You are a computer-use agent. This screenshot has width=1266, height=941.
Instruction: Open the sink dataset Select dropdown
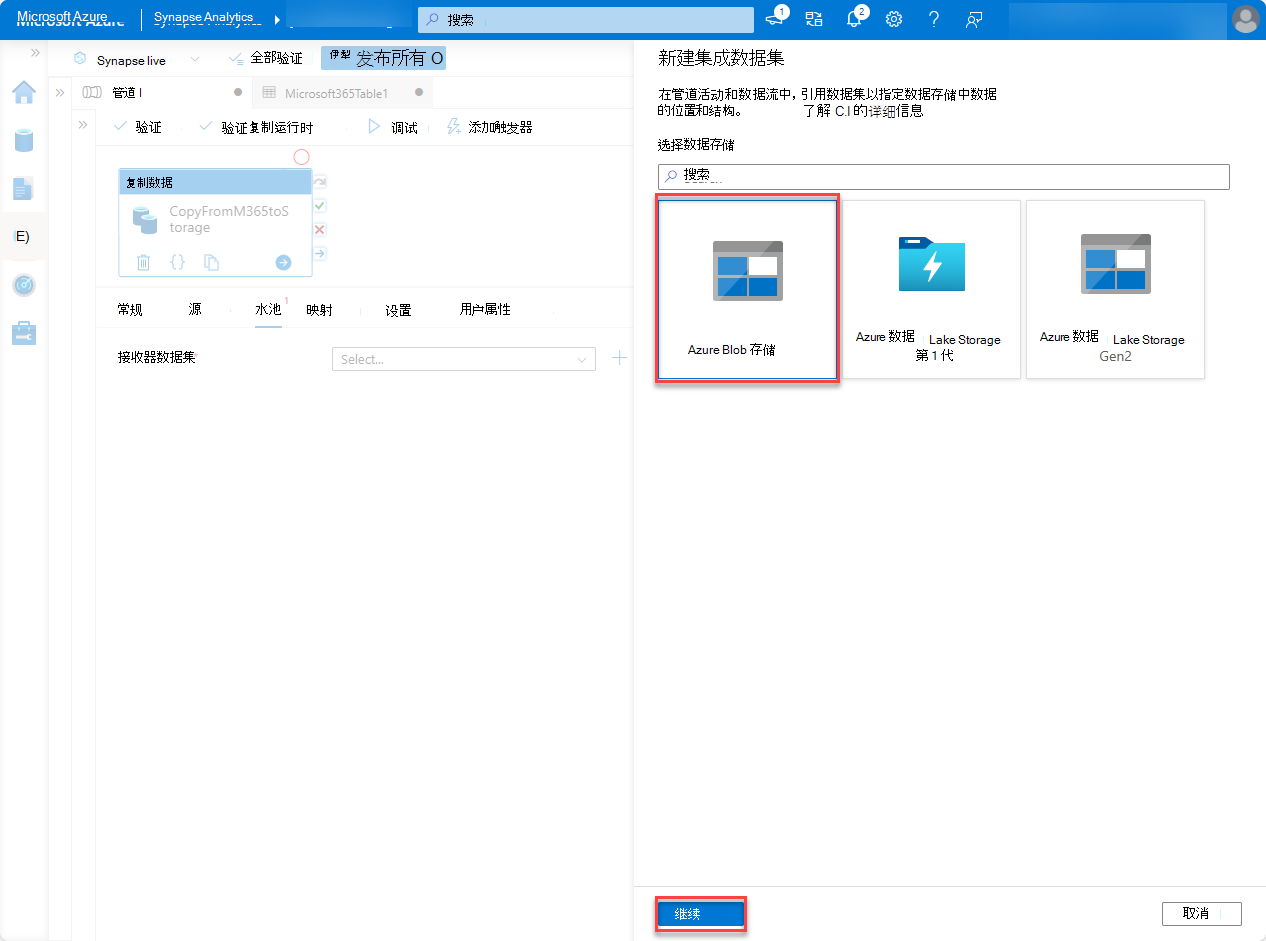point(464,359)
